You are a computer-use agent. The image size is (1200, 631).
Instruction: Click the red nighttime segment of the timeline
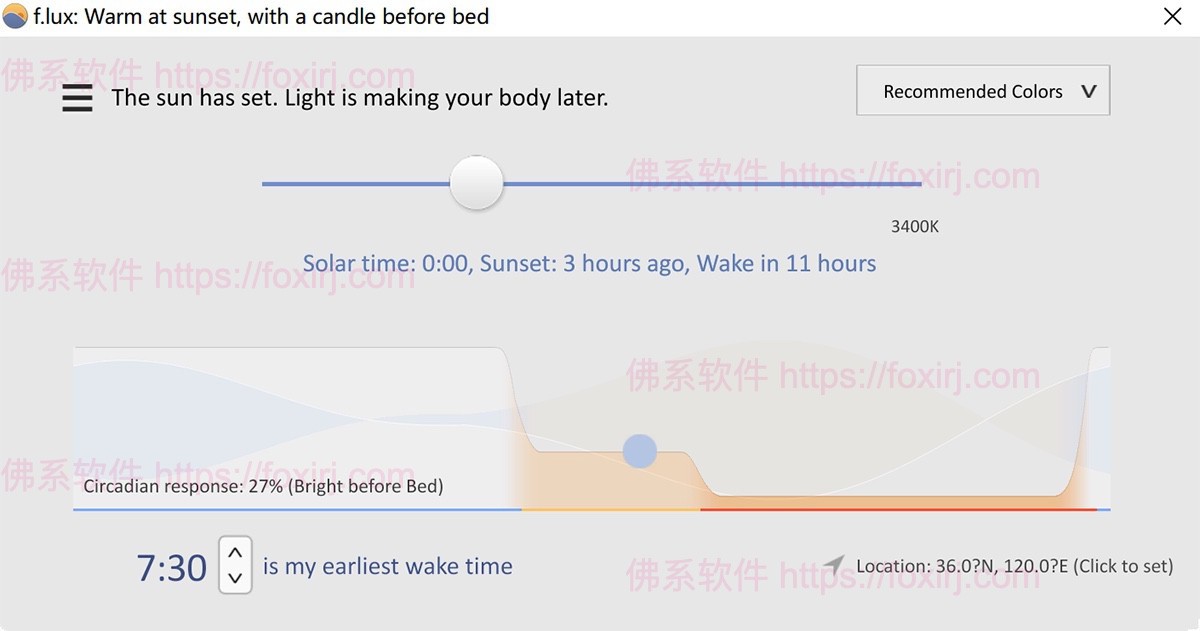pyautogui.click(x=900, y=510)
